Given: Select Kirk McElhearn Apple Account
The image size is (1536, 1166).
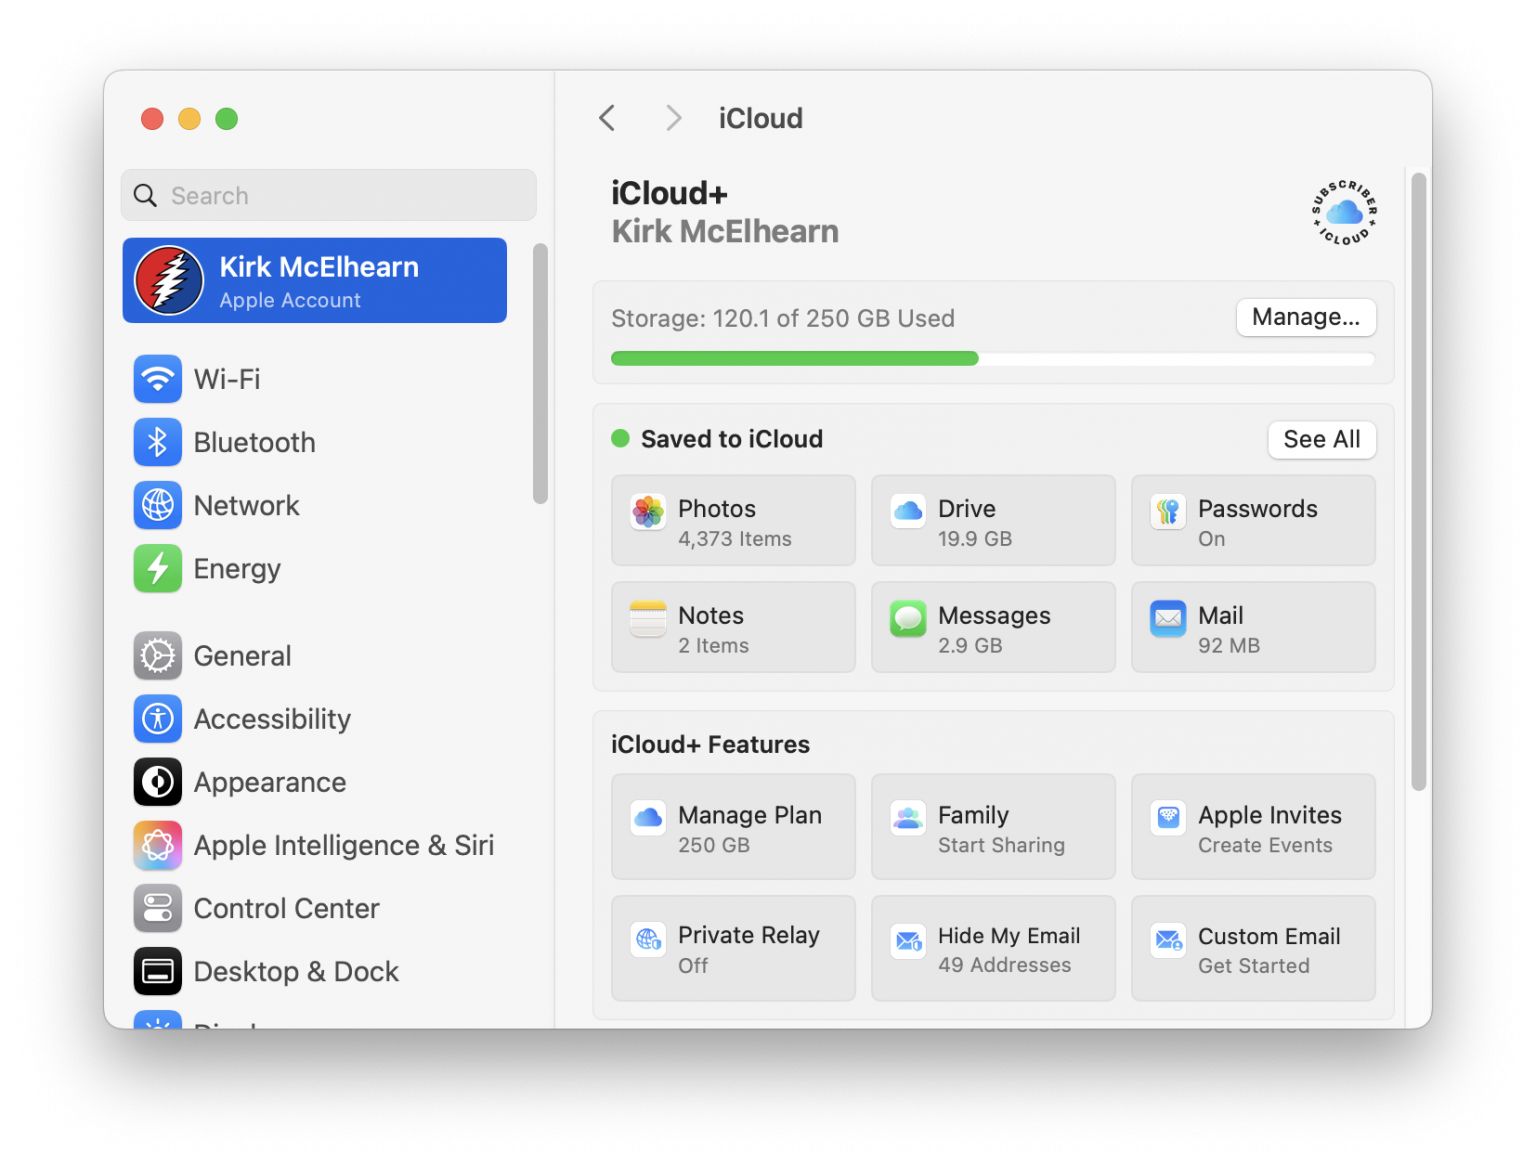Looking at the screenshot, I should coord(314,280).
